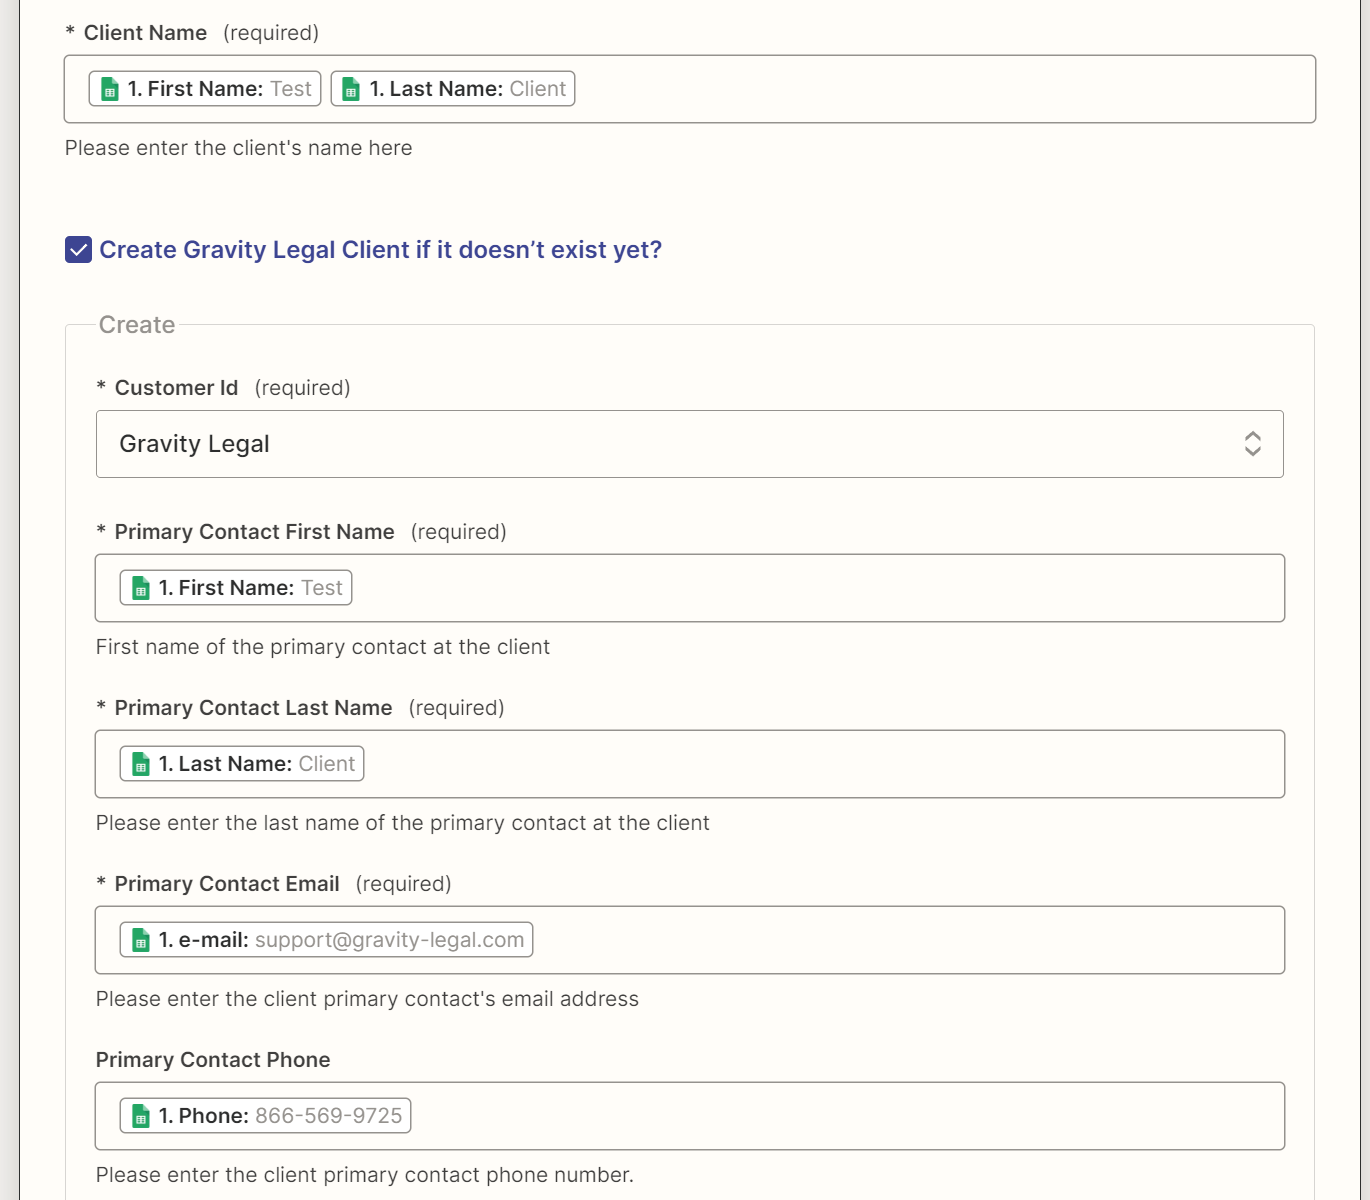Click the 'Please enter the client's name here' hint
The image size is (1370, 1200).
click(x=238, y=148)
